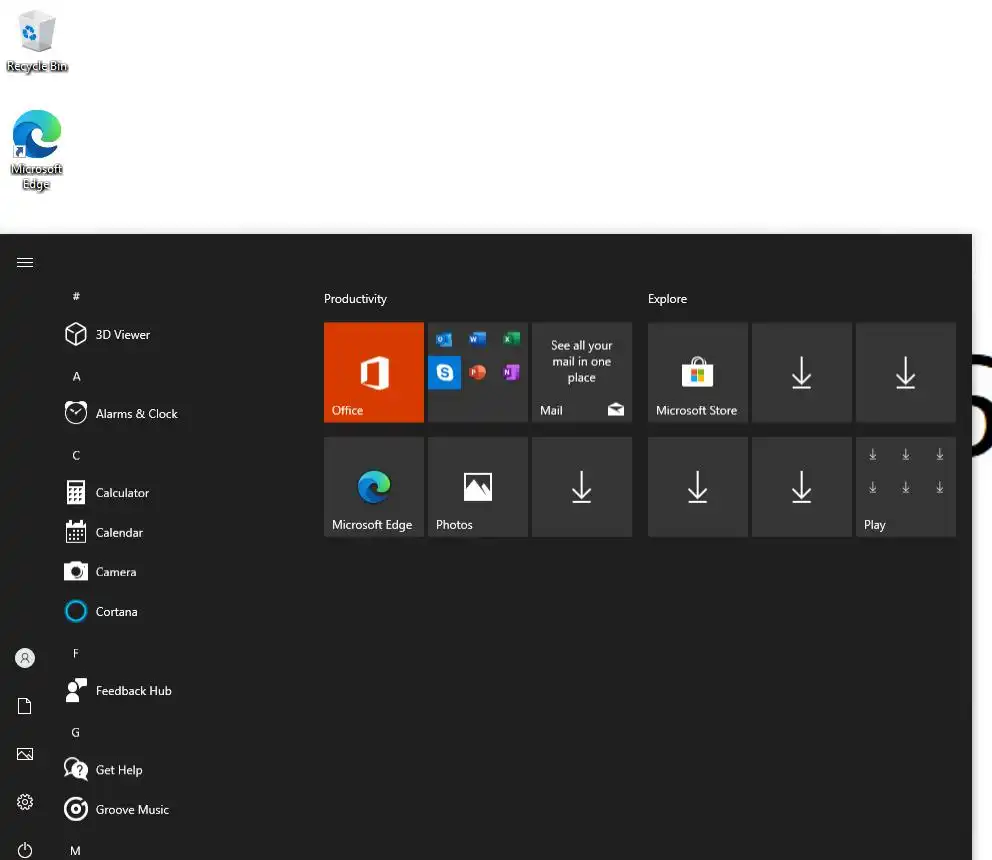The height and width of the screenshot is (860, 992).
Task: Click the letter C section header
Action: pyautogui.click(x=76, y=456)
